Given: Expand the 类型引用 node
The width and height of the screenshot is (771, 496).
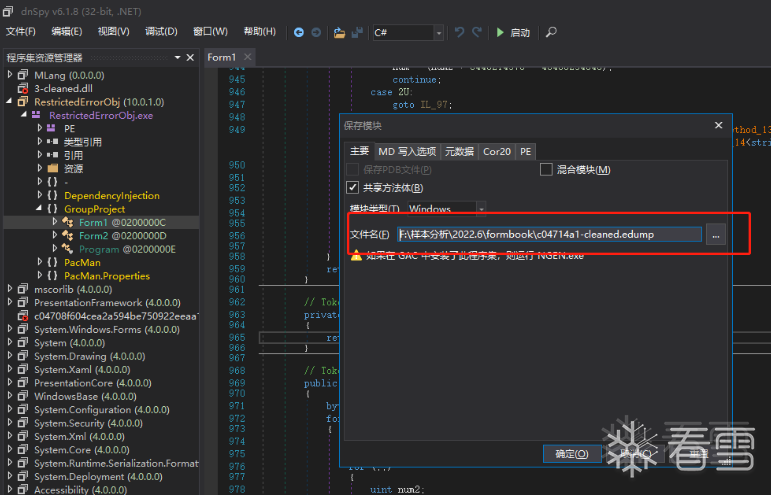Looking at the screenshot, I should 39,141.
